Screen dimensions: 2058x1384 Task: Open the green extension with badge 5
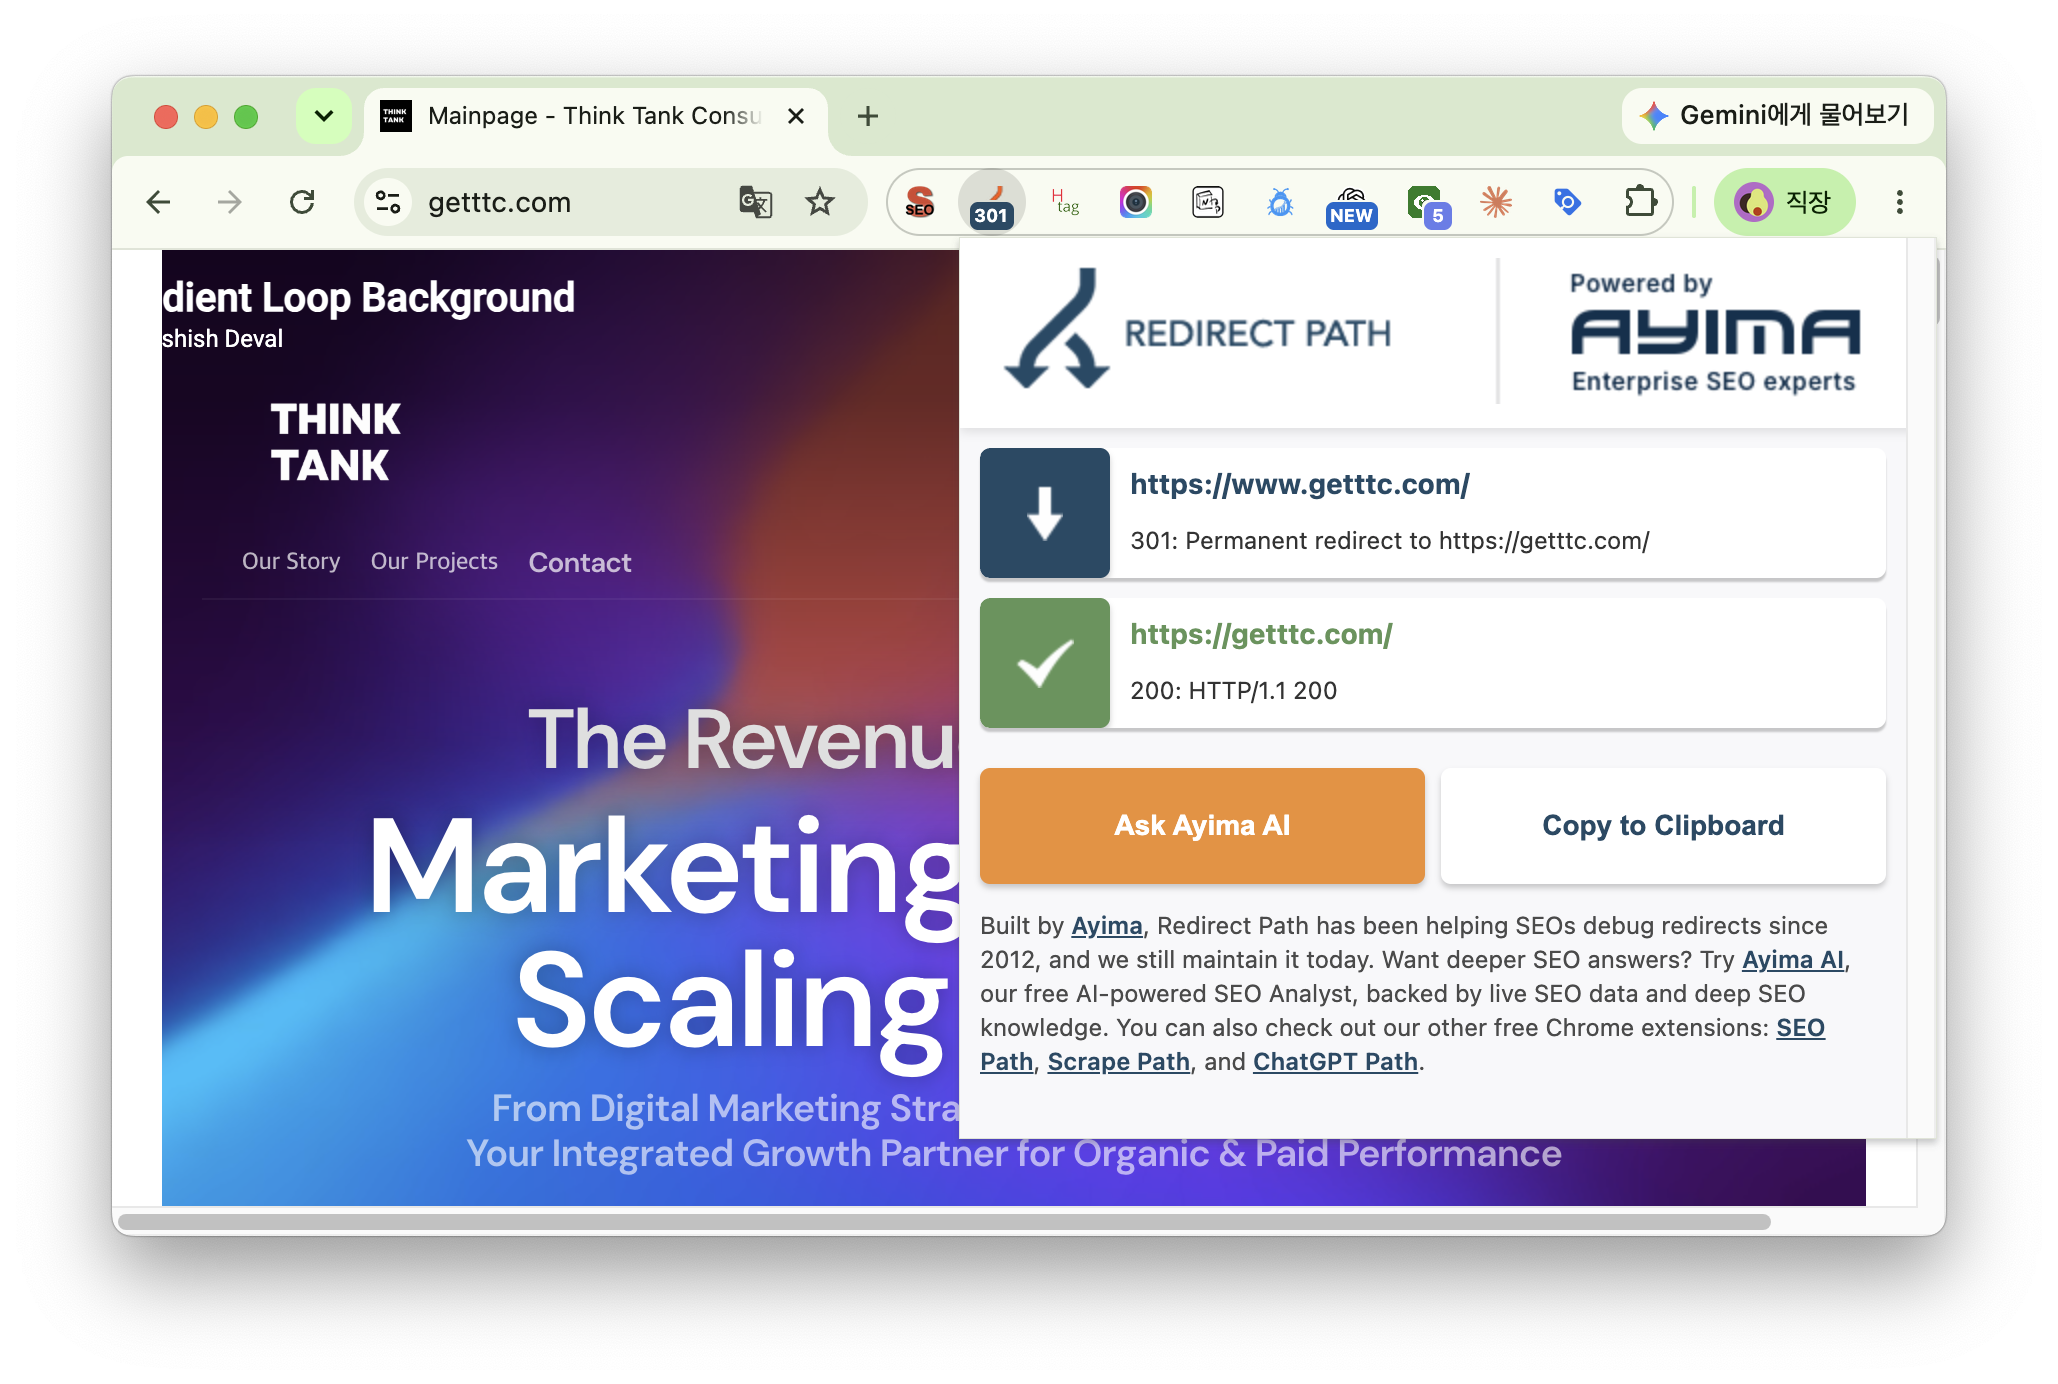(1427, 205)
